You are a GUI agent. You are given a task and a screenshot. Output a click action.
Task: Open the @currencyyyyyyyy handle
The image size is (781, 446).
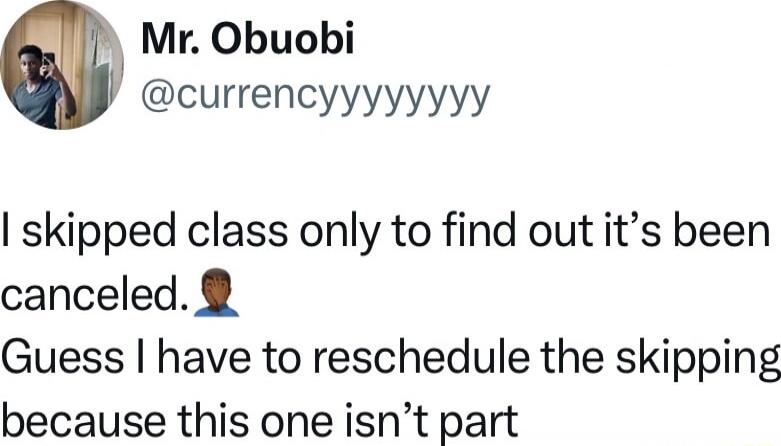(316, 98)
